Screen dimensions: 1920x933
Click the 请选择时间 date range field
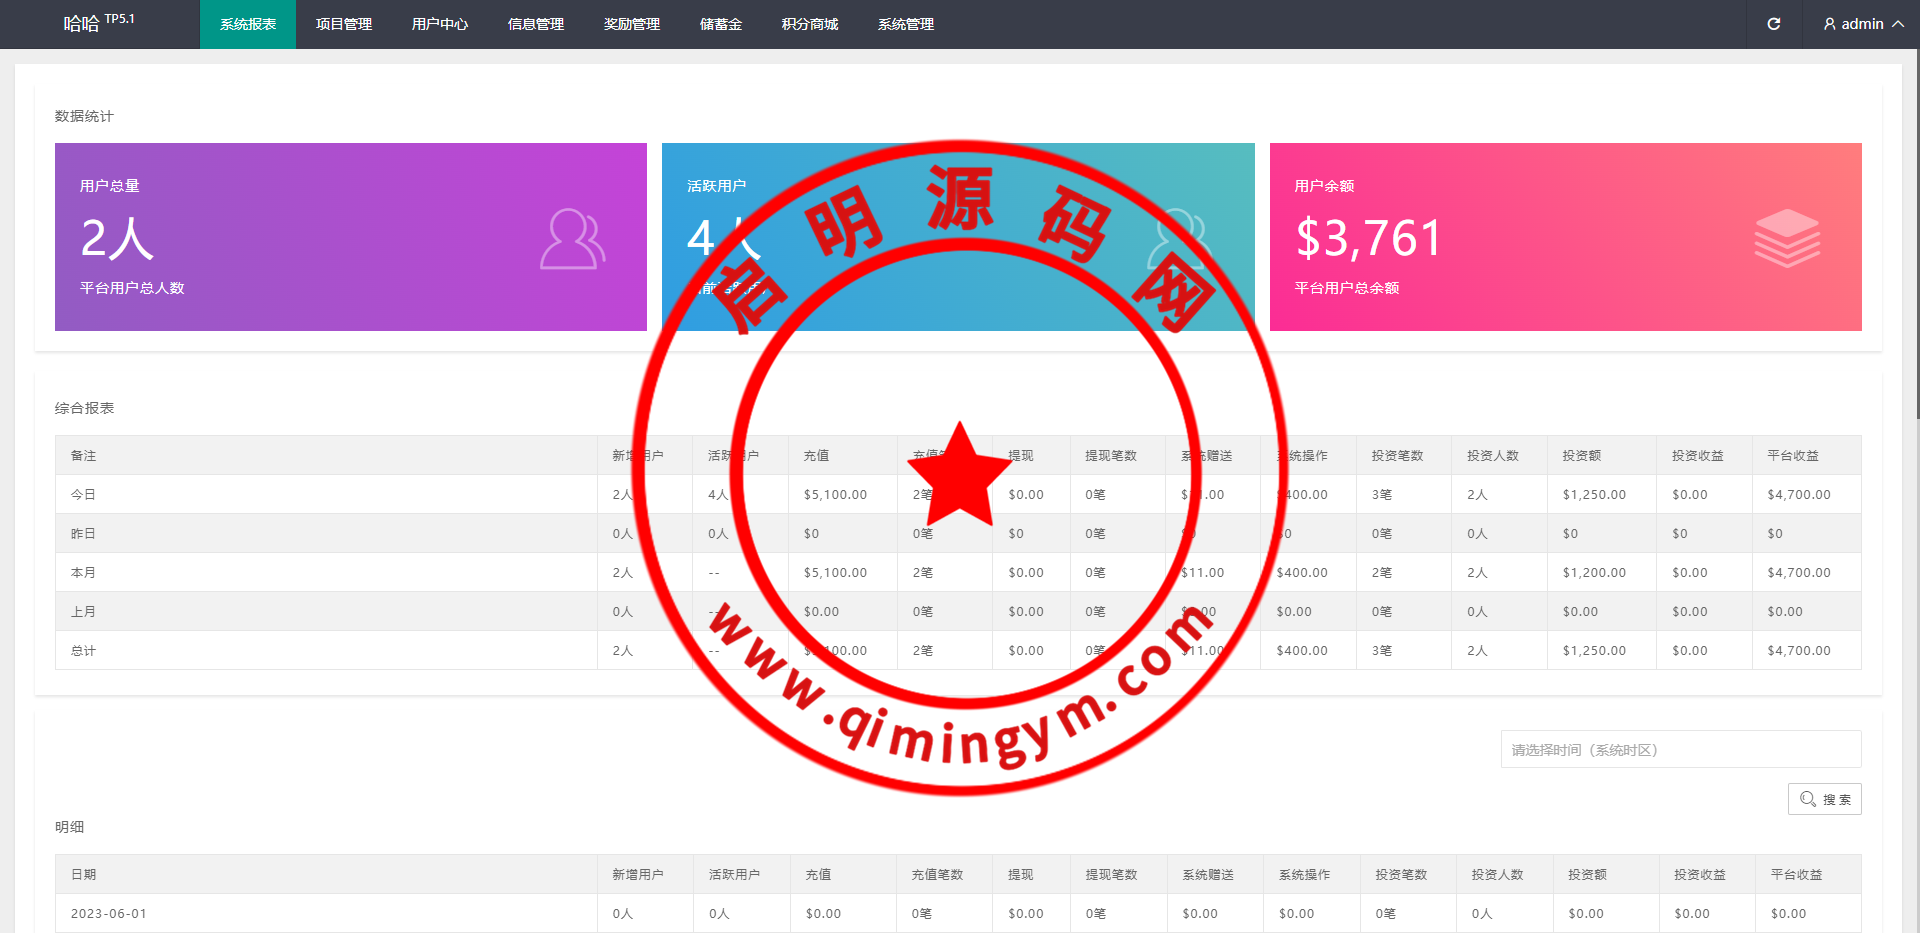(x=1680, y=749)
